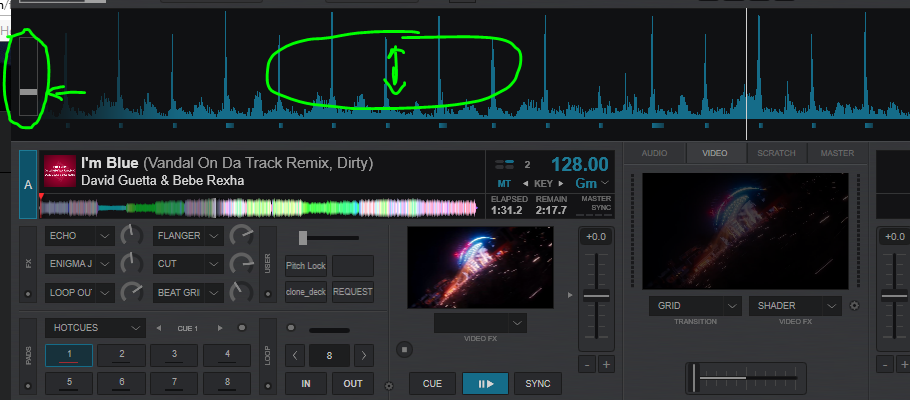Toggle MT master tempo
Image resolution: width=910 pixels, height=400 pixels.
pos(504,183)
